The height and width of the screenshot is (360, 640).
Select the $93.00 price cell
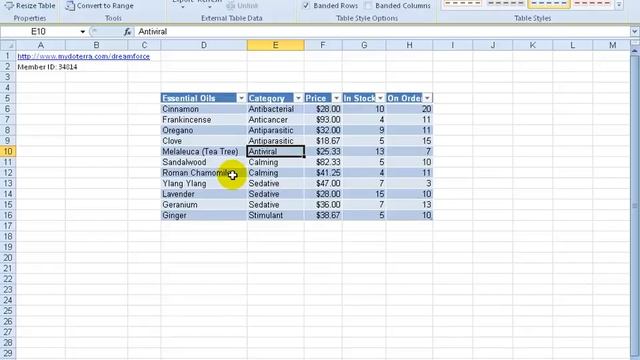click(x=323, y=120)
